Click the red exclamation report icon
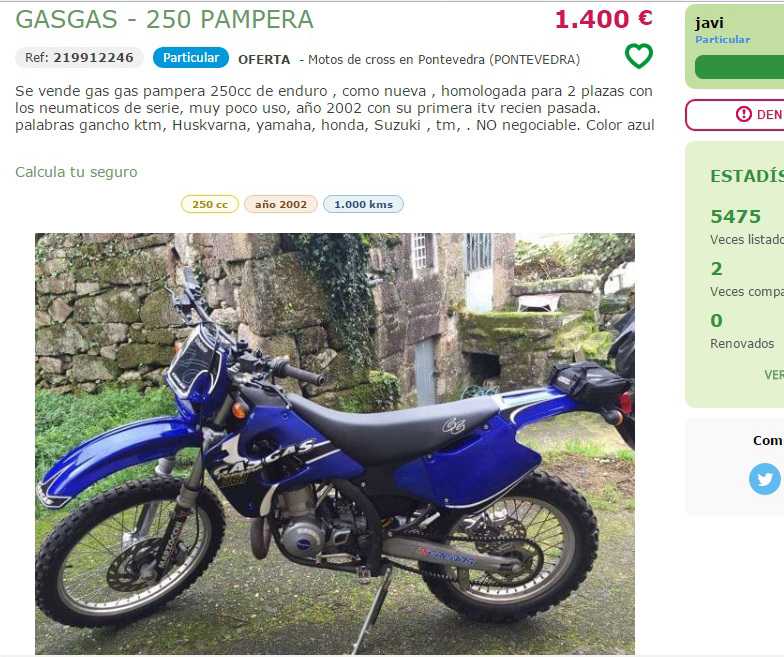This screenshot has width=784, height=657. pos(744,114)
